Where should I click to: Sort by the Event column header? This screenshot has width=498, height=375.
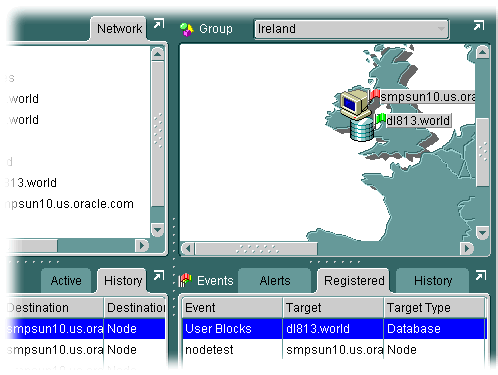233,308
